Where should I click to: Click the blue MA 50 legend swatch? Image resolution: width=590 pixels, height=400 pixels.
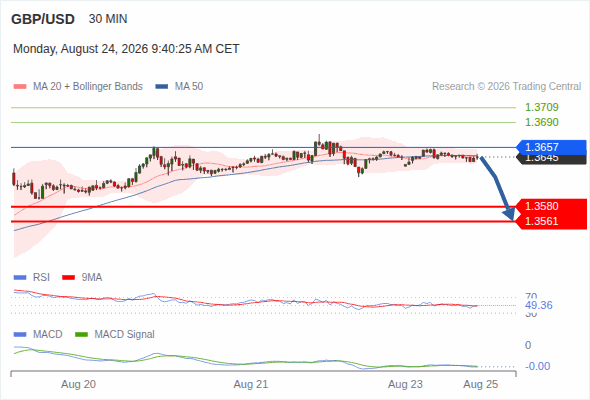tap(162, 87)
